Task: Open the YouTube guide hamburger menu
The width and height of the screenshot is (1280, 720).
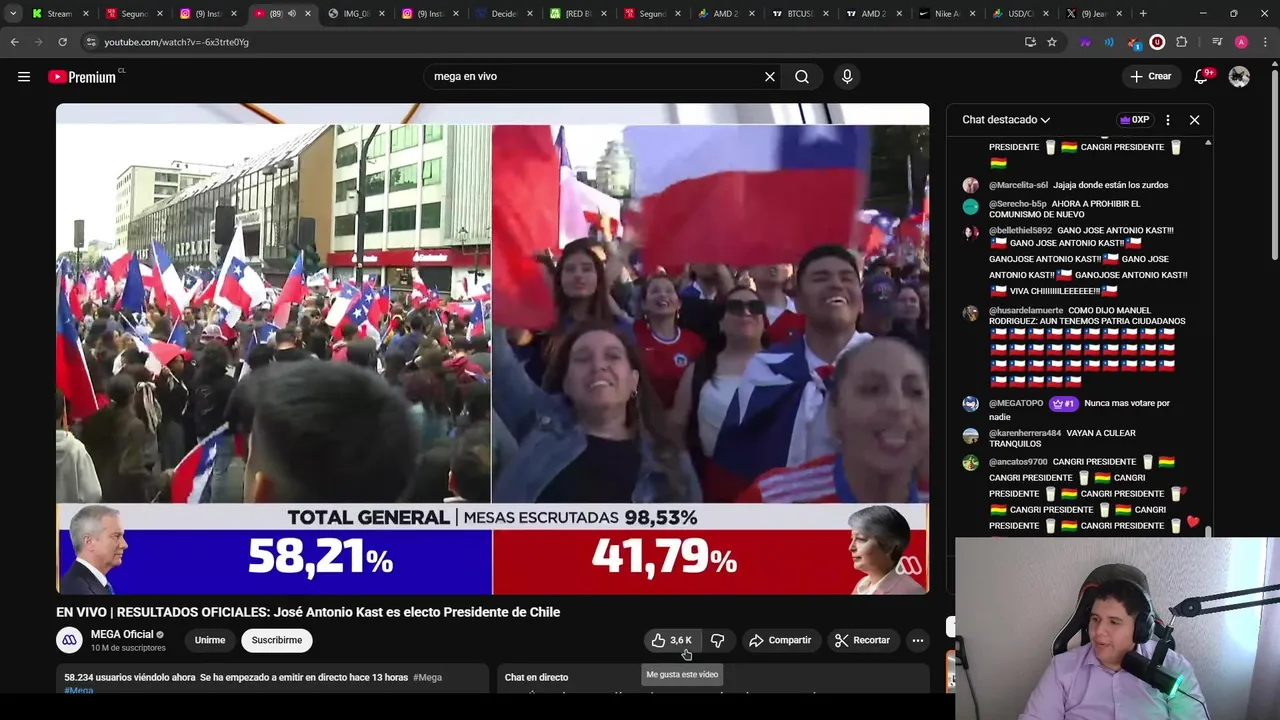Action: coord(24,77)
